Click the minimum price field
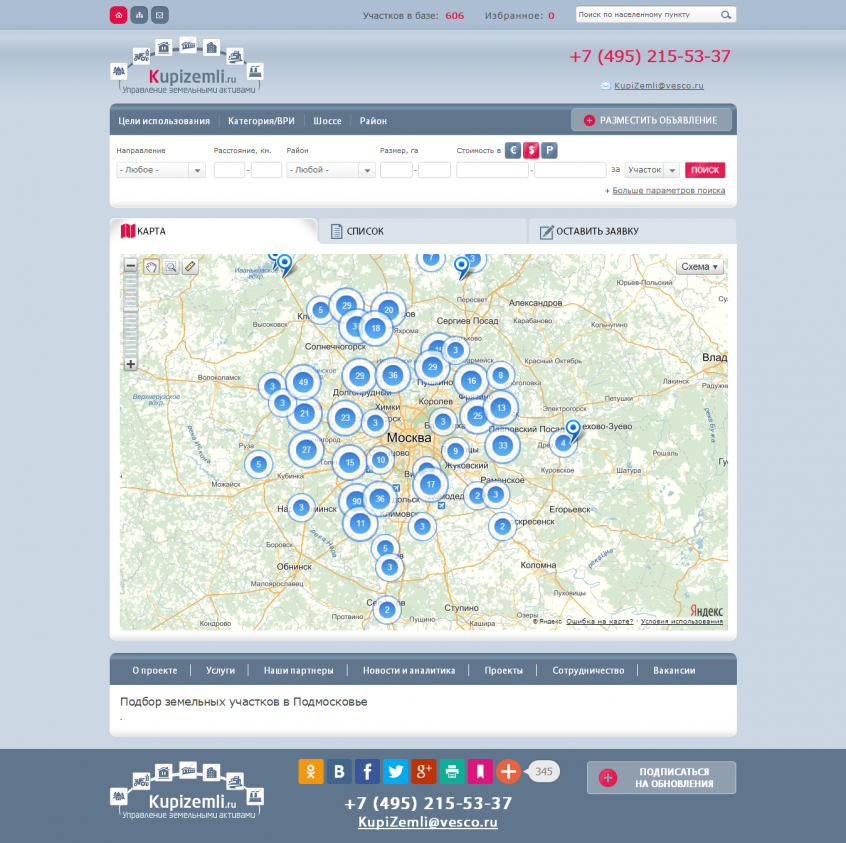 pos(492,170)
